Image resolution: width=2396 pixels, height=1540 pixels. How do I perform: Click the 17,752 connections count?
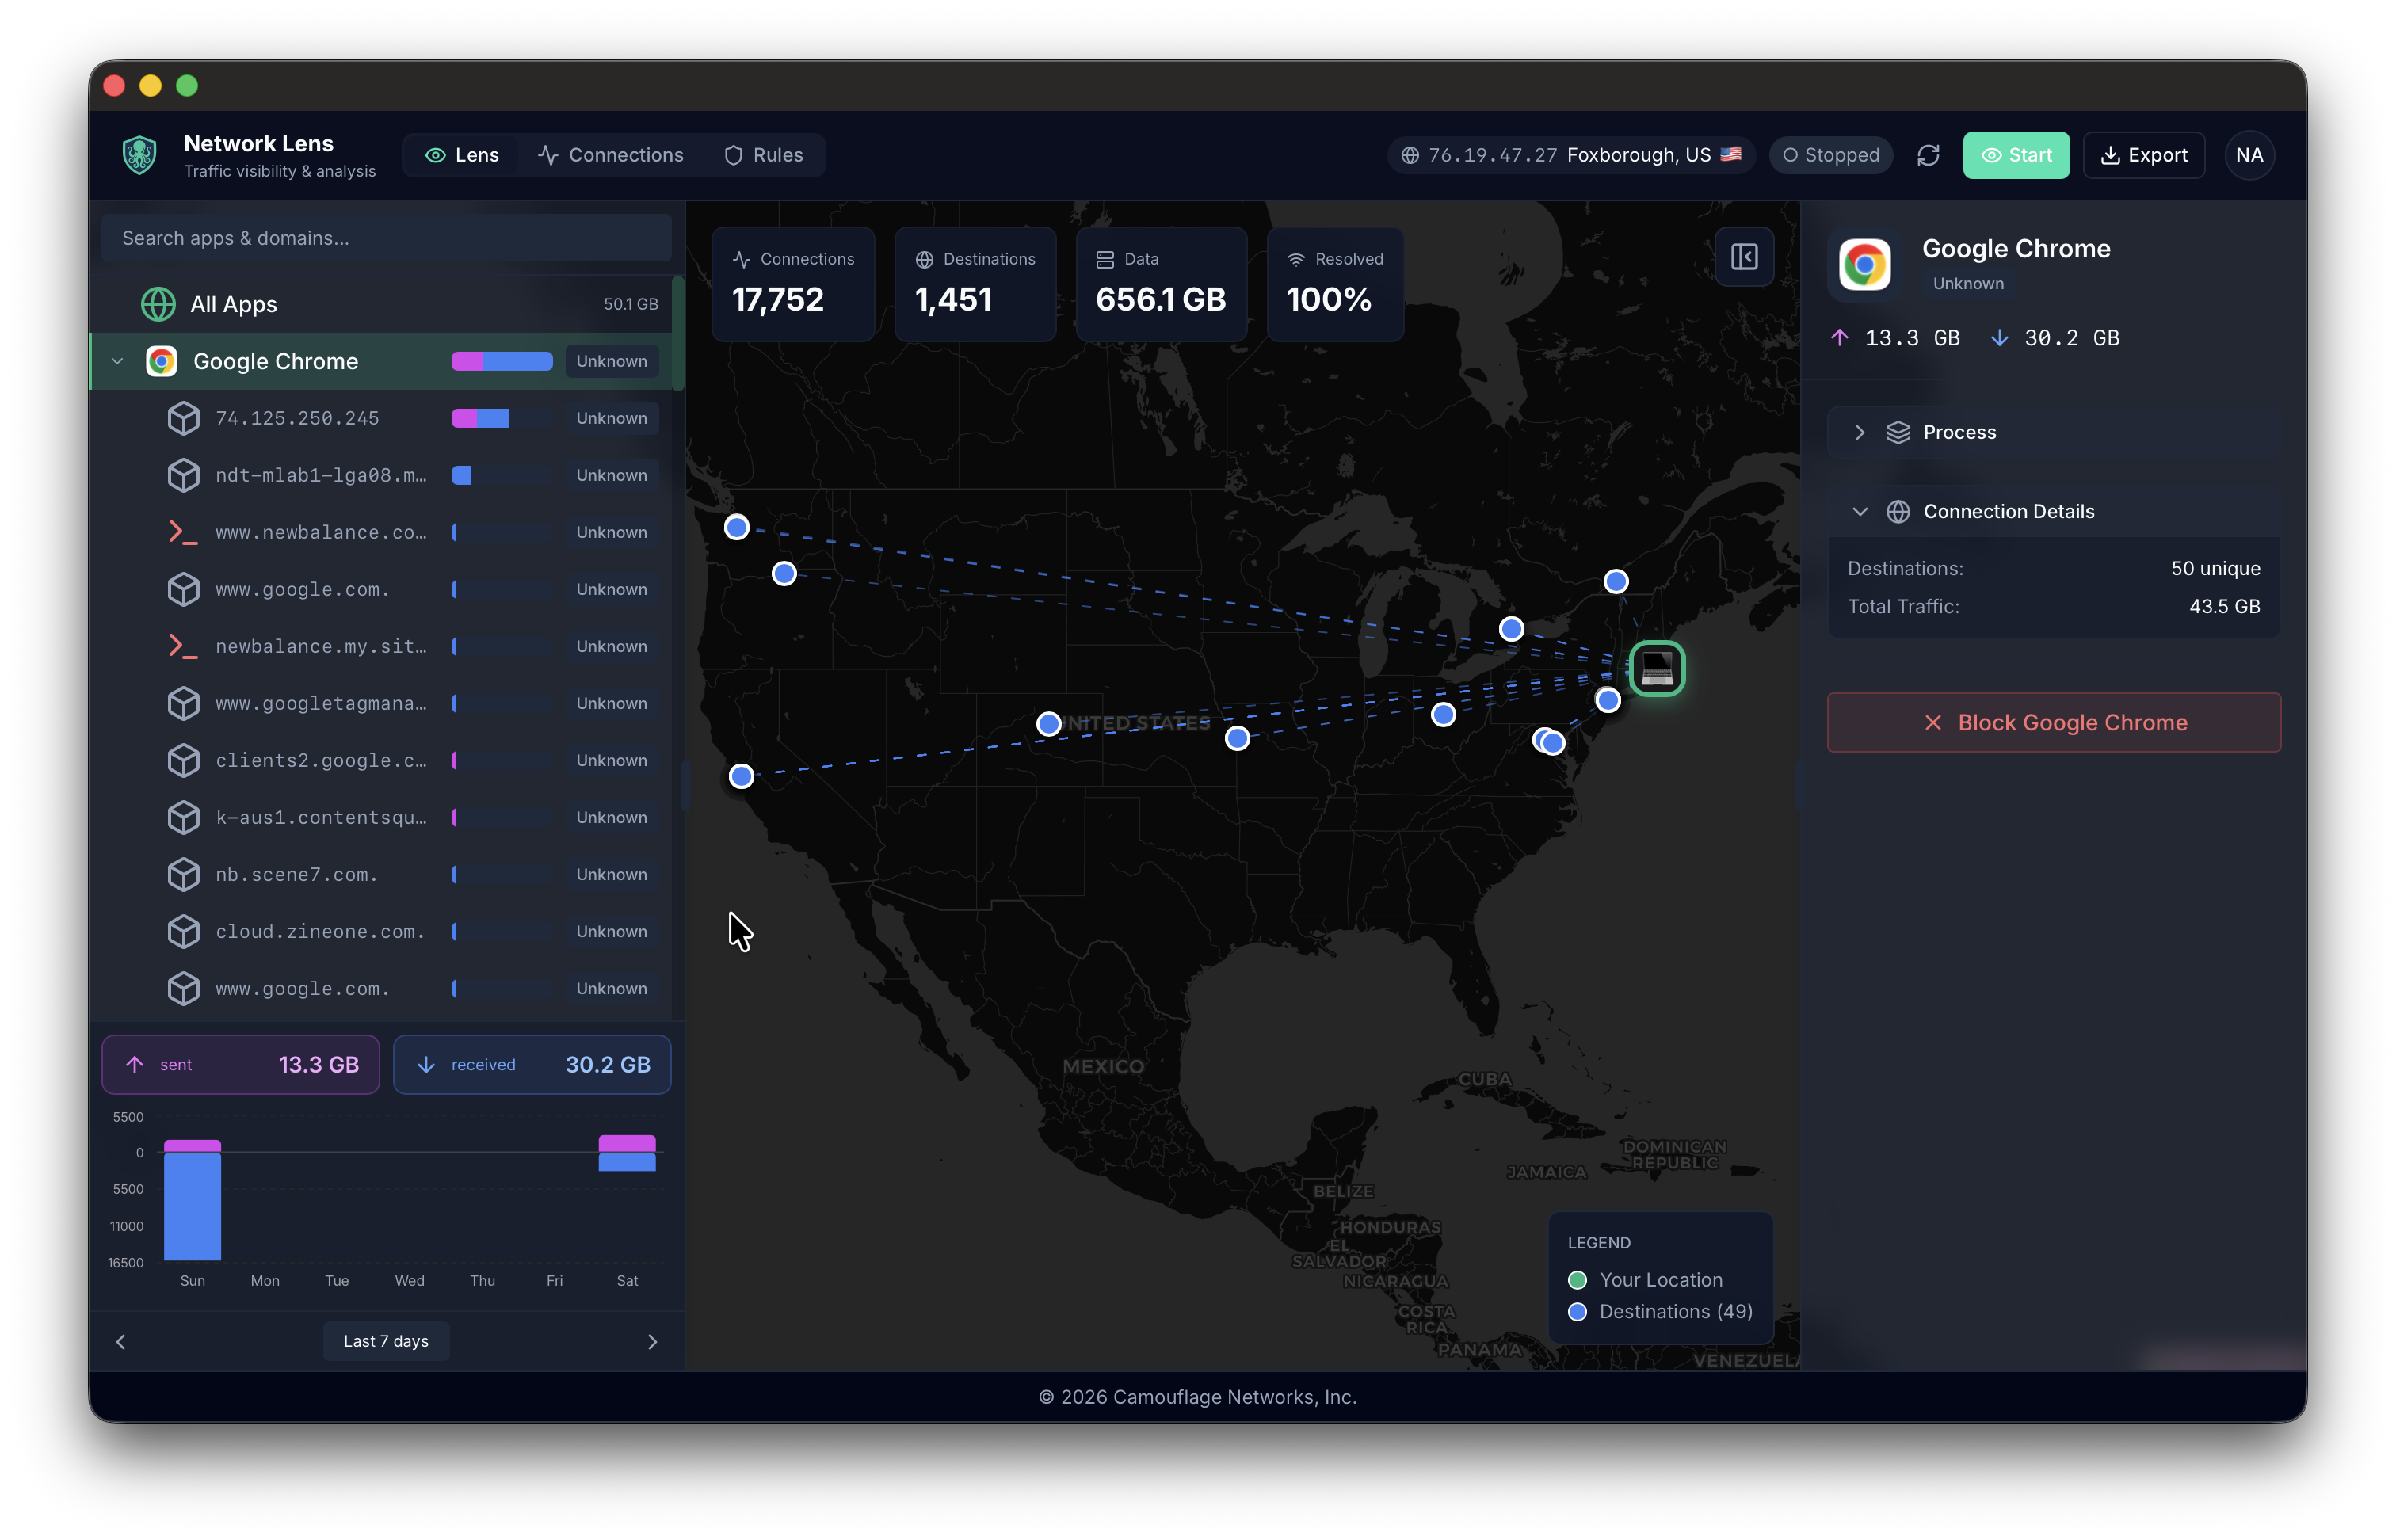(777, 299)
